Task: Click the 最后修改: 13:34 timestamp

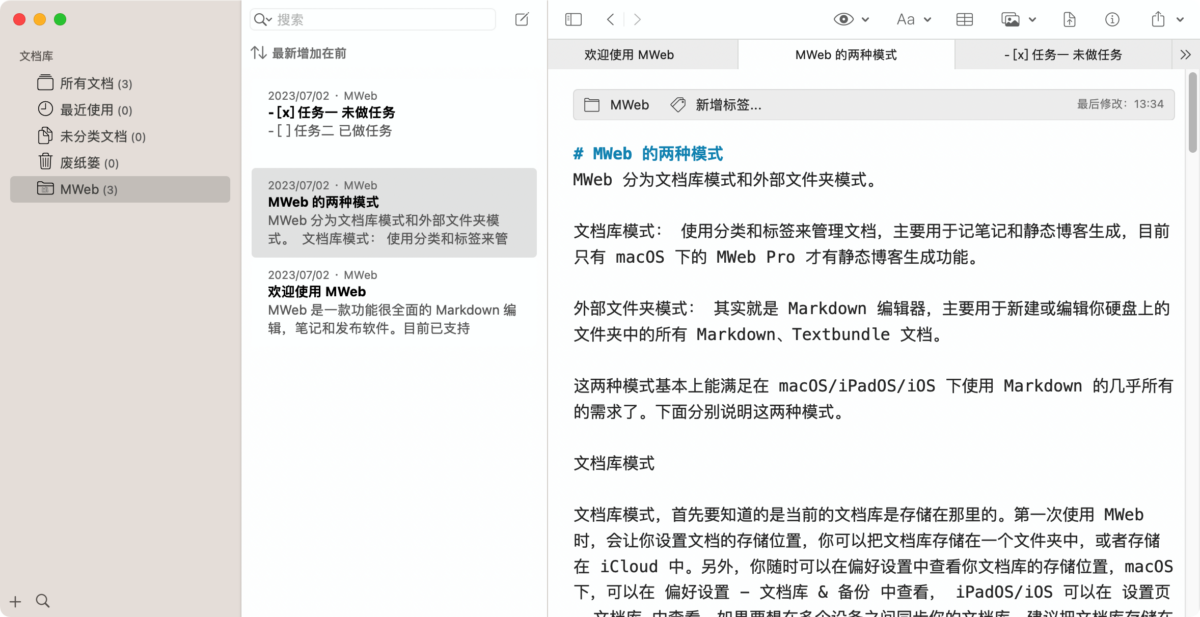Action: (1120, 104)
